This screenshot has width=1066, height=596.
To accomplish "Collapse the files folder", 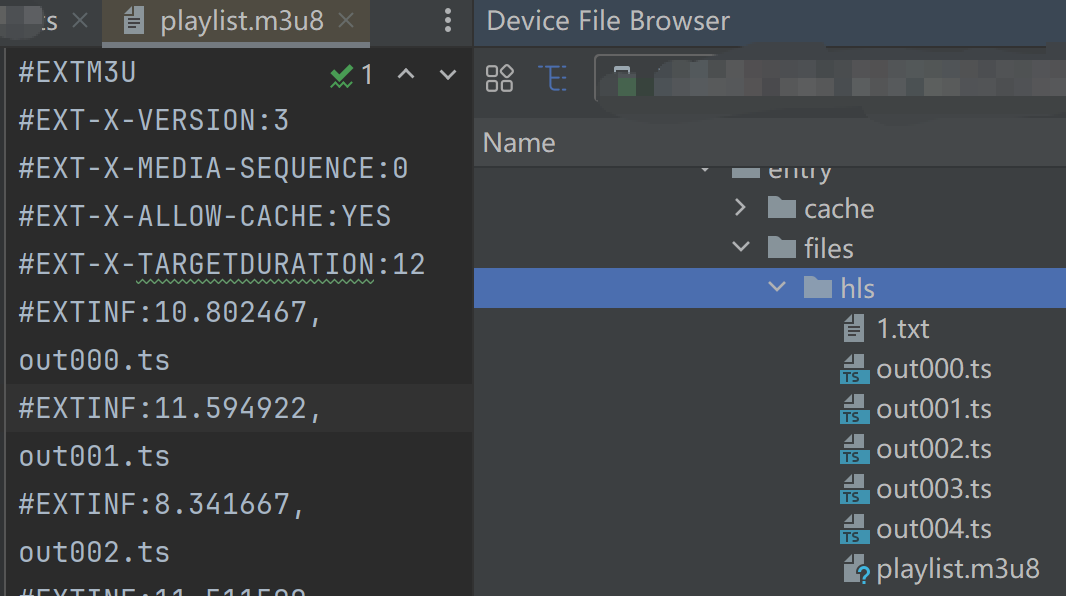I will coord(740,248).
